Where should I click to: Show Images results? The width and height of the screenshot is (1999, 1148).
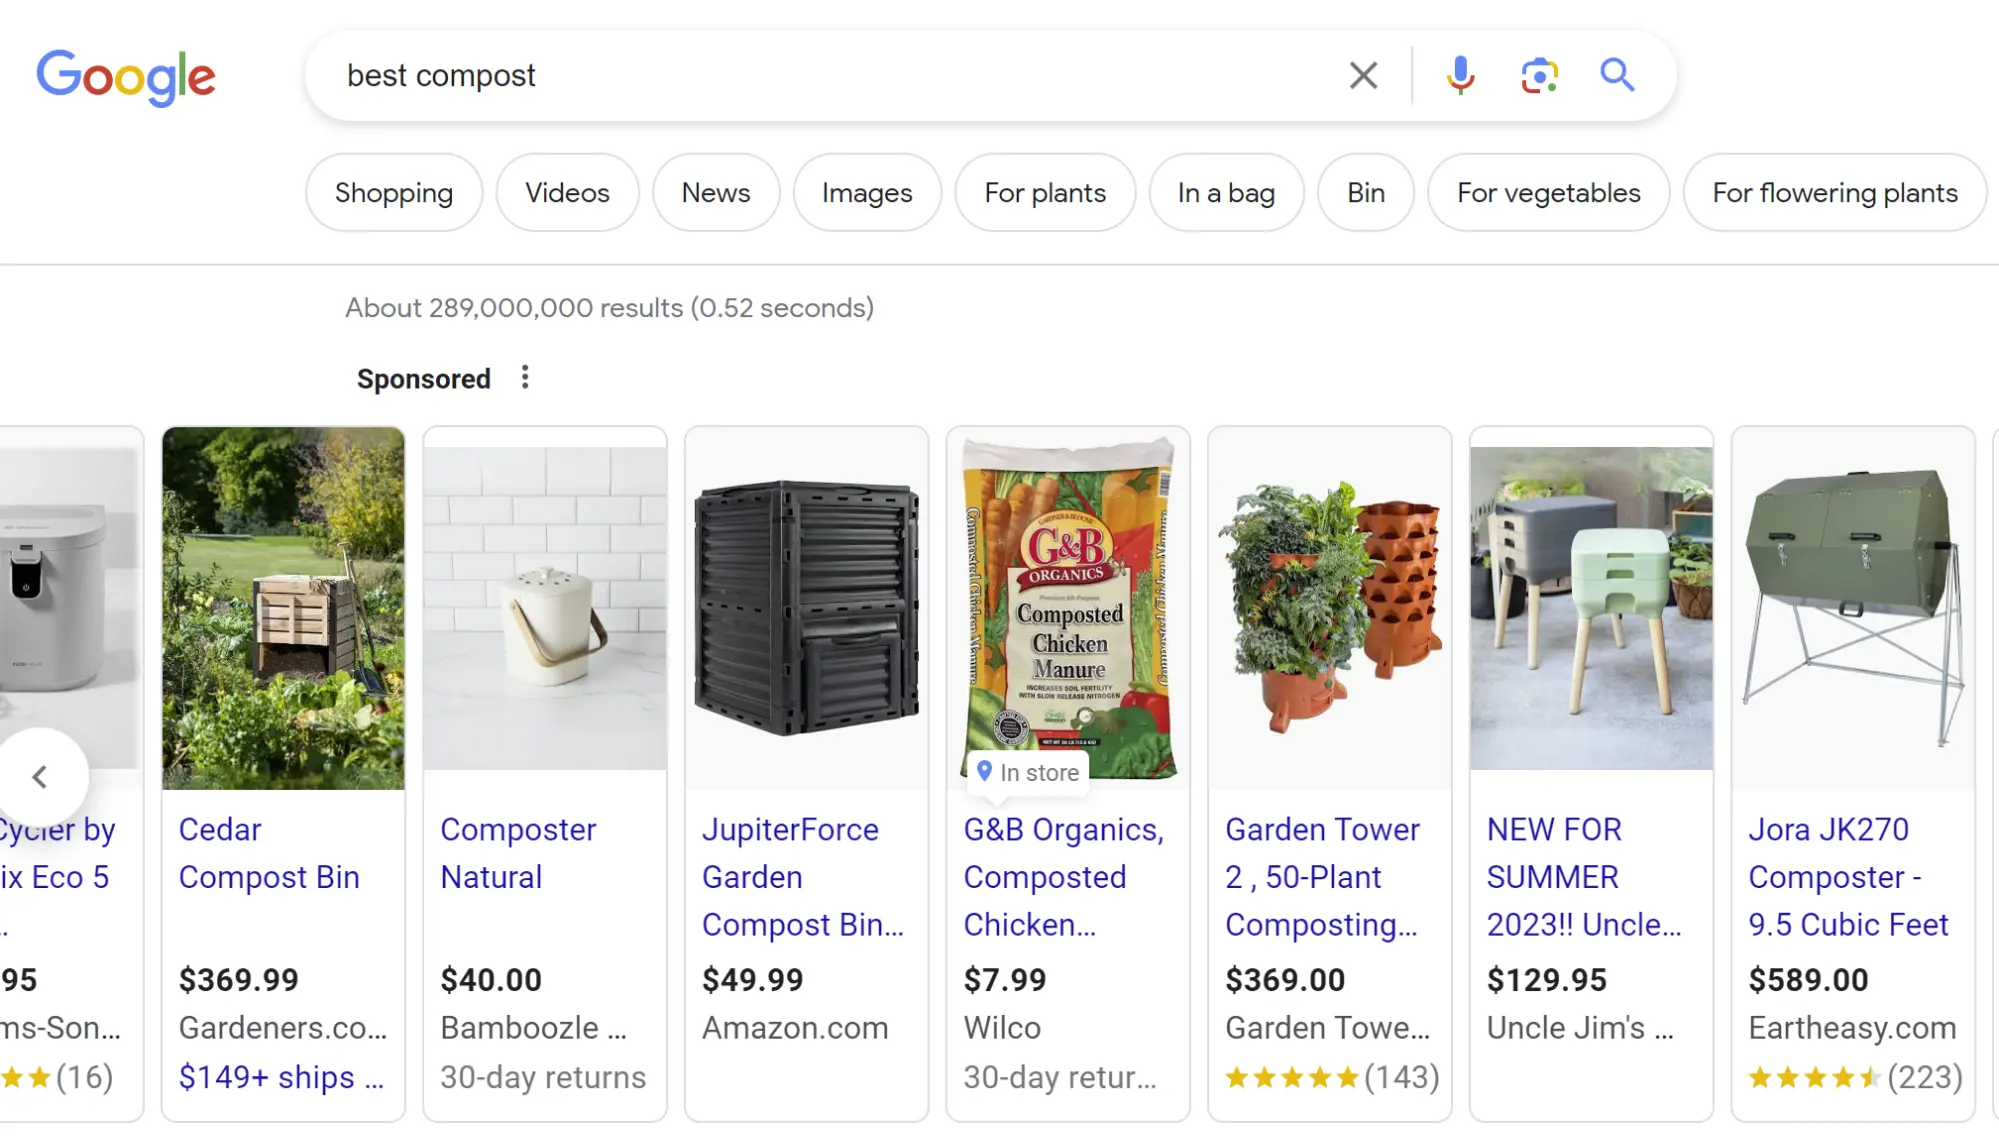[866, 192]
